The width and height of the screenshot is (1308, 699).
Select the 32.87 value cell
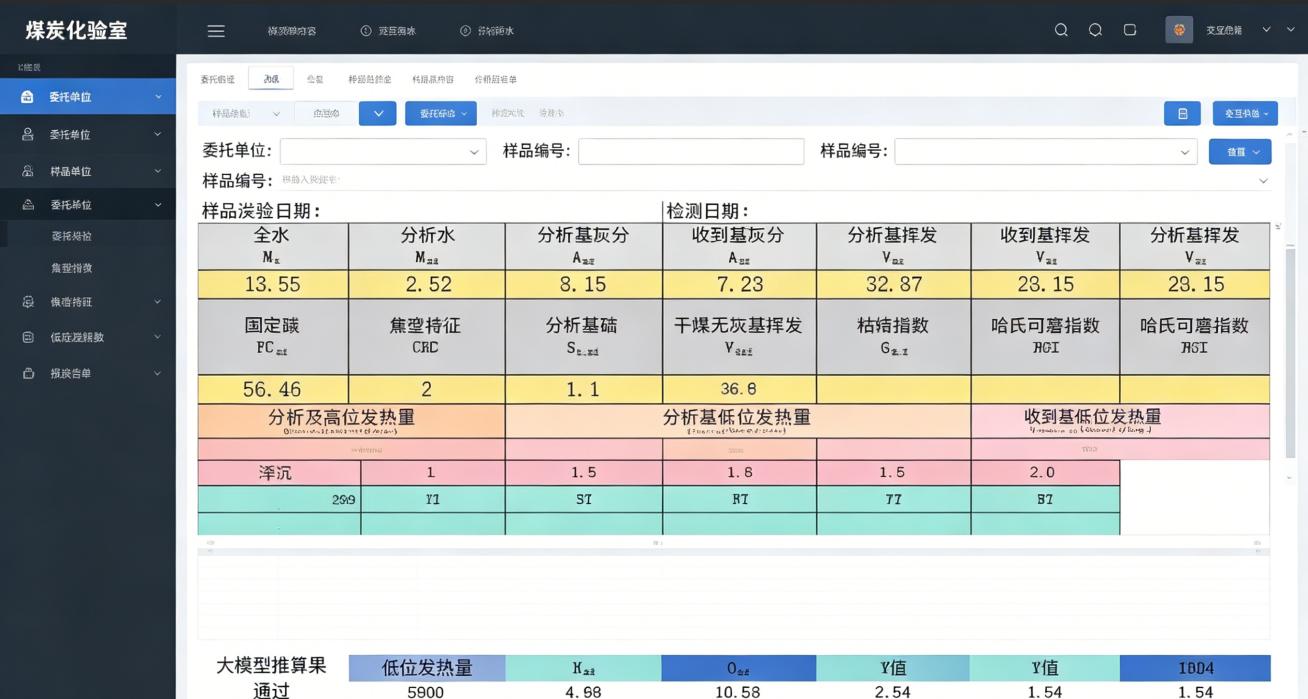(x=894, y=284)
